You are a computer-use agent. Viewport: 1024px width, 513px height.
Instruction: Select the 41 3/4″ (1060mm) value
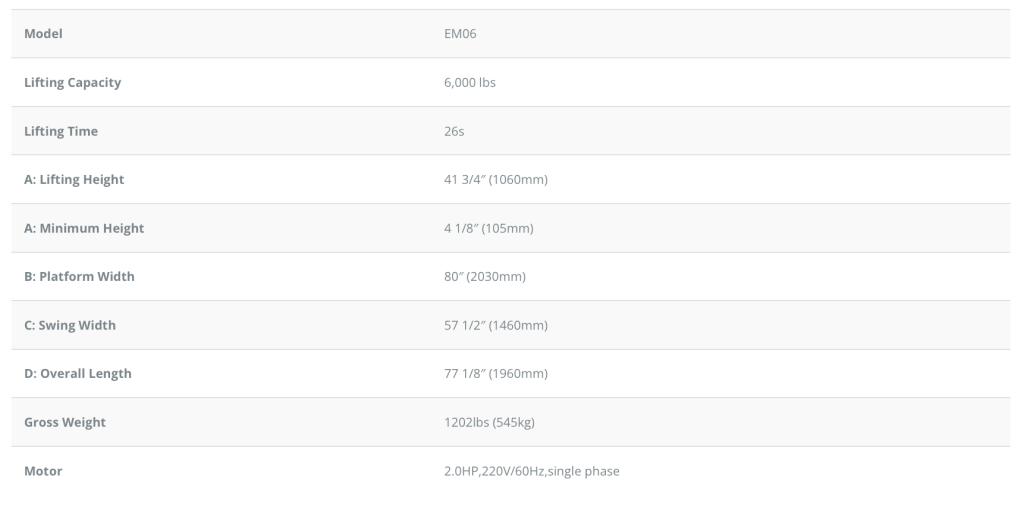(495, 180)
